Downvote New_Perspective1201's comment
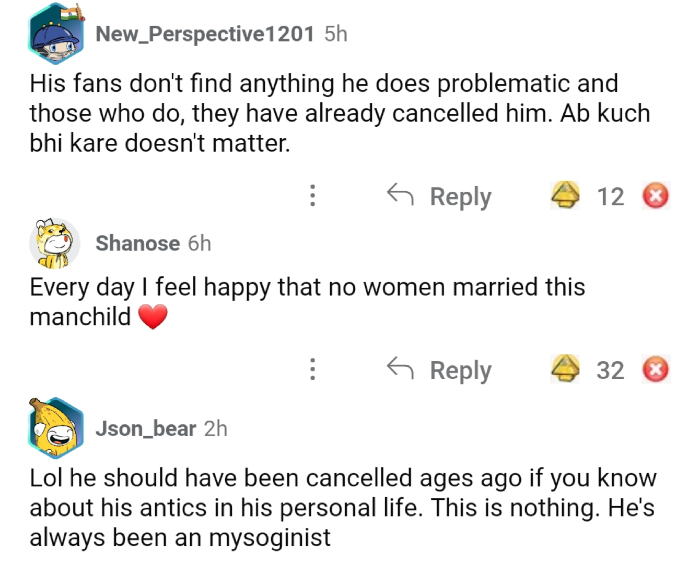The width and height of the screenshot is (700, 572). click(x=655, y=196)
